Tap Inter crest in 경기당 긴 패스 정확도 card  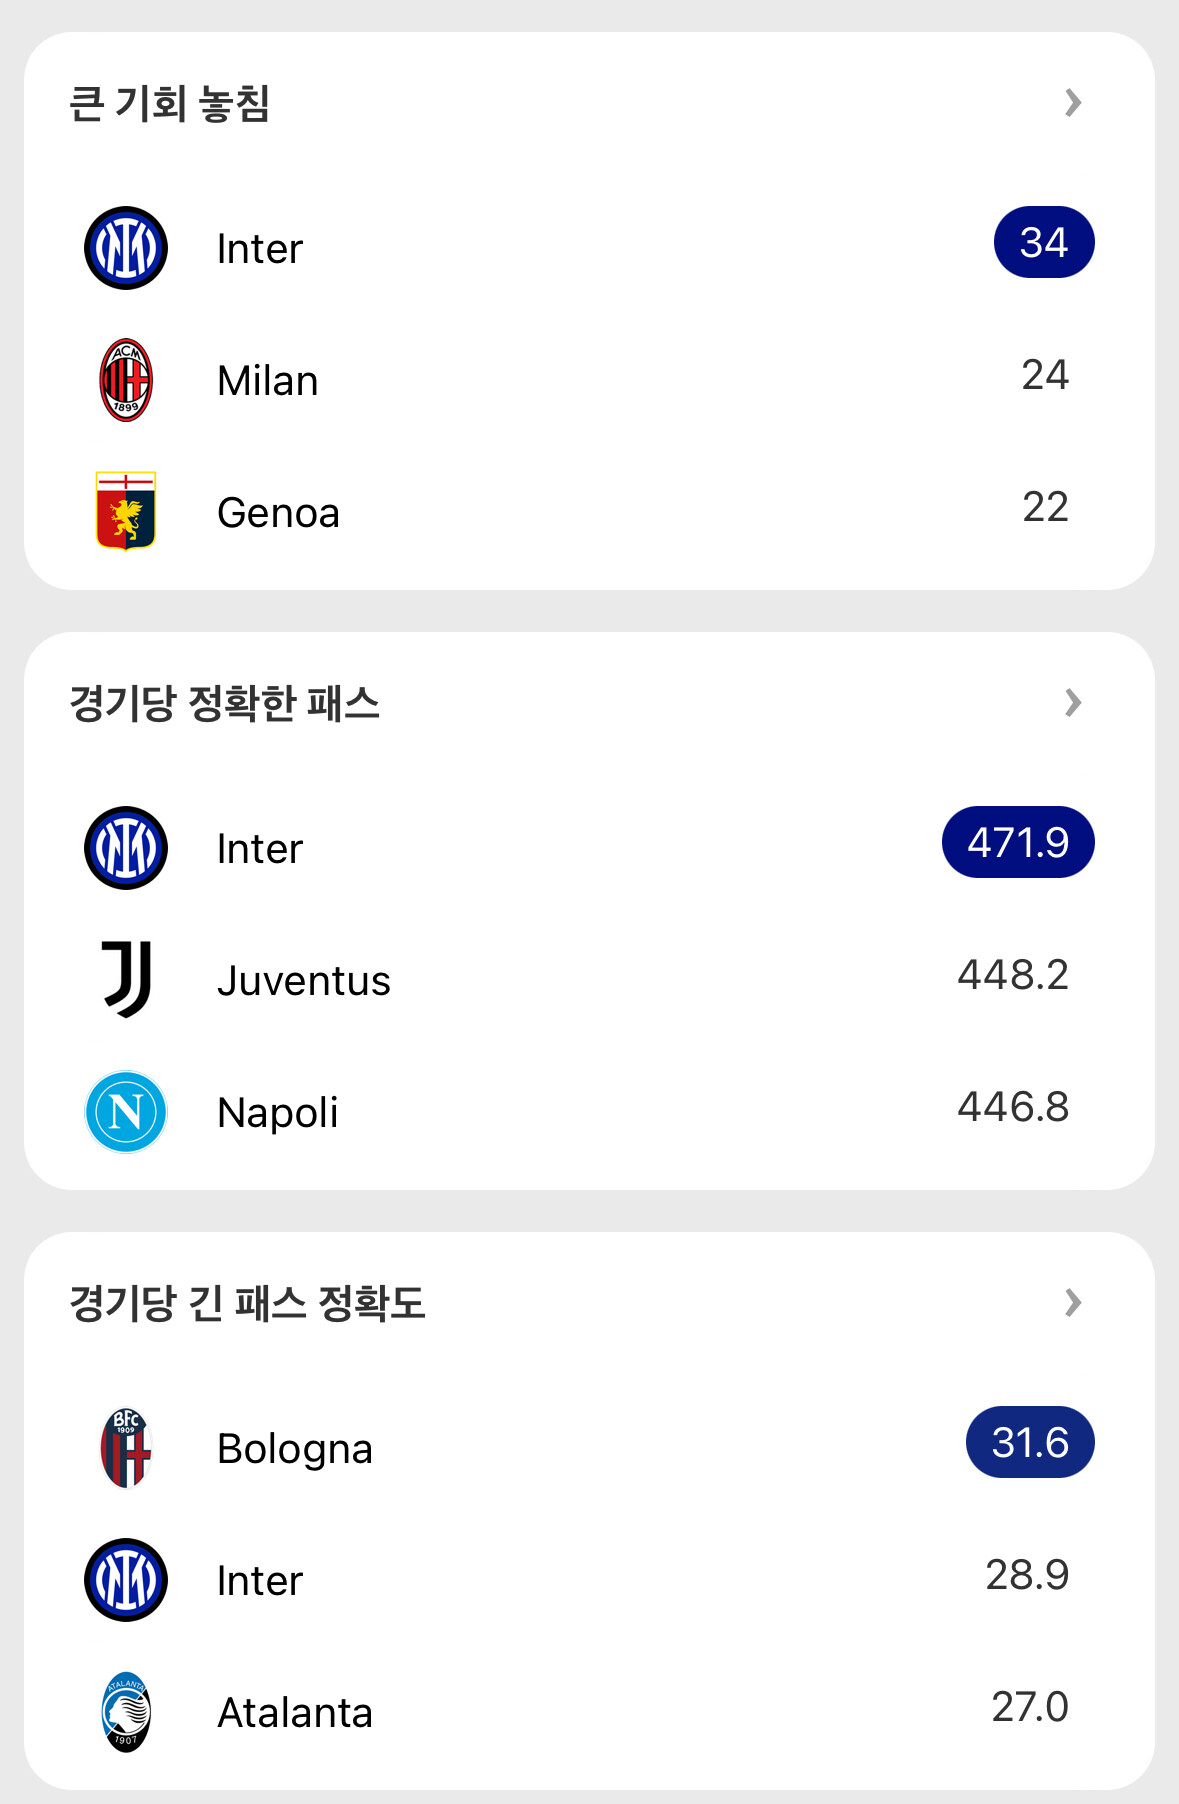[126, 1580]
